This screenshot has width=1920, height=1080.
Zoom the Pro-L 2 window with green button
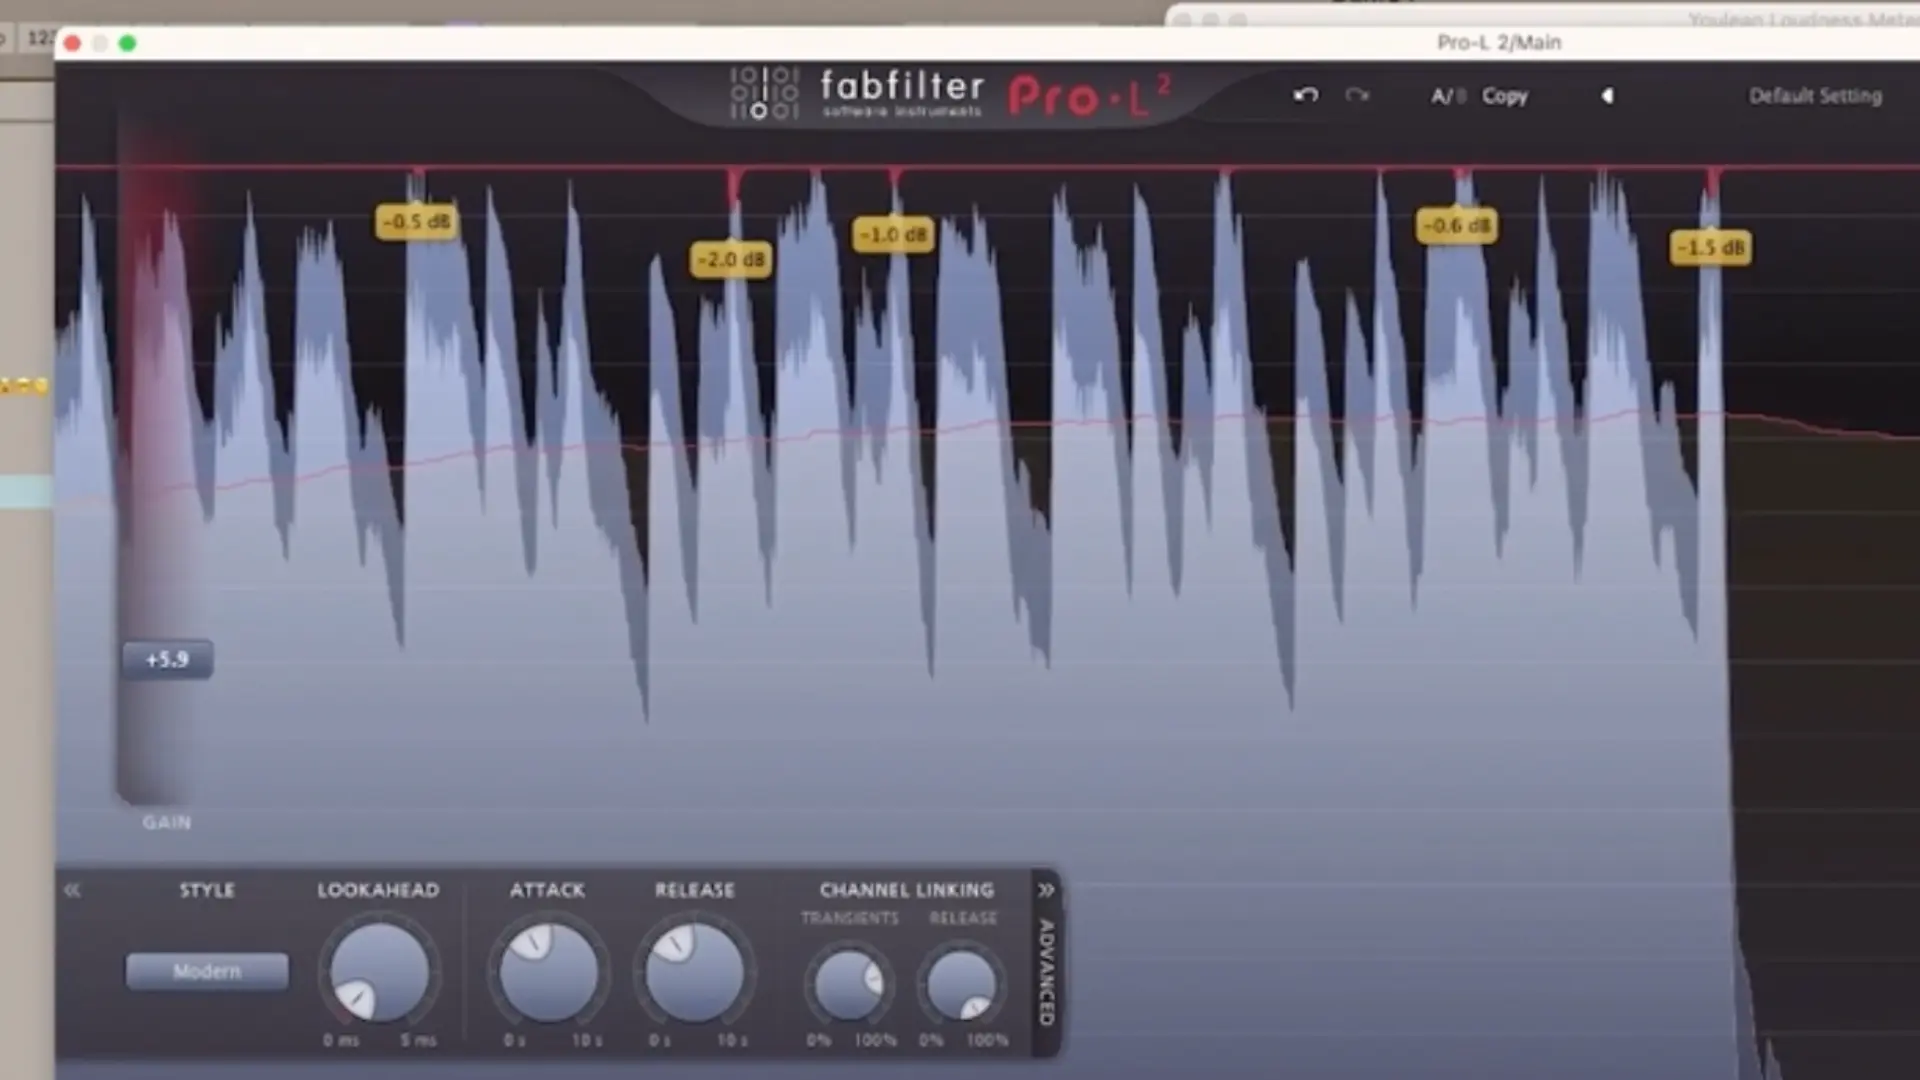[x=128, y=43]
